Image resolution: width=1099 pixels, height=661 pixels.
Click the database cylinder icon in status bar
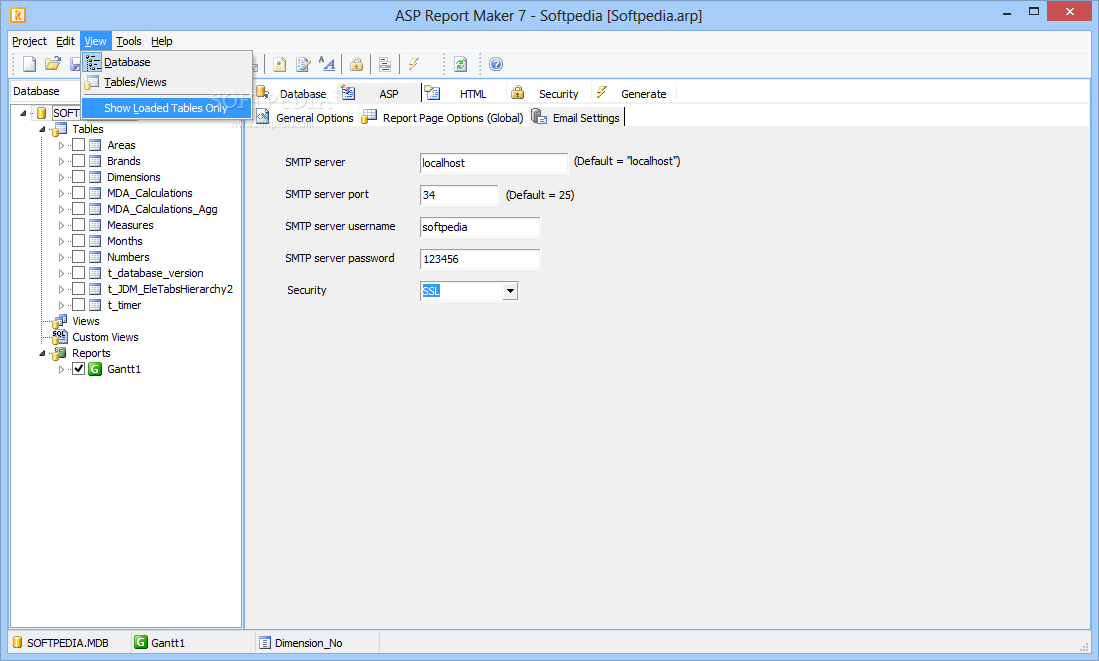tap(18, 643)
